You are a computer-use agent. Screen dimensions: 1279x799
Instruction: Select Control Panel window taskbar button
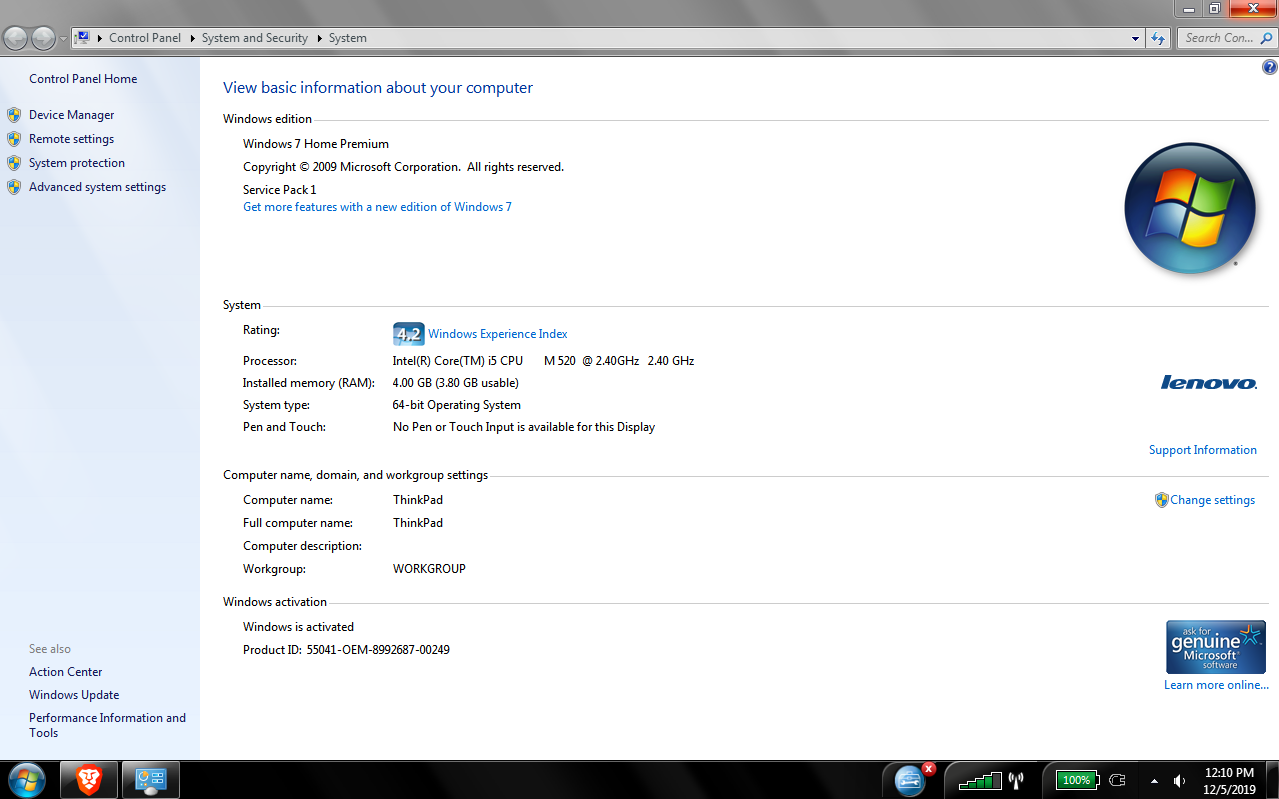point(151,780)
